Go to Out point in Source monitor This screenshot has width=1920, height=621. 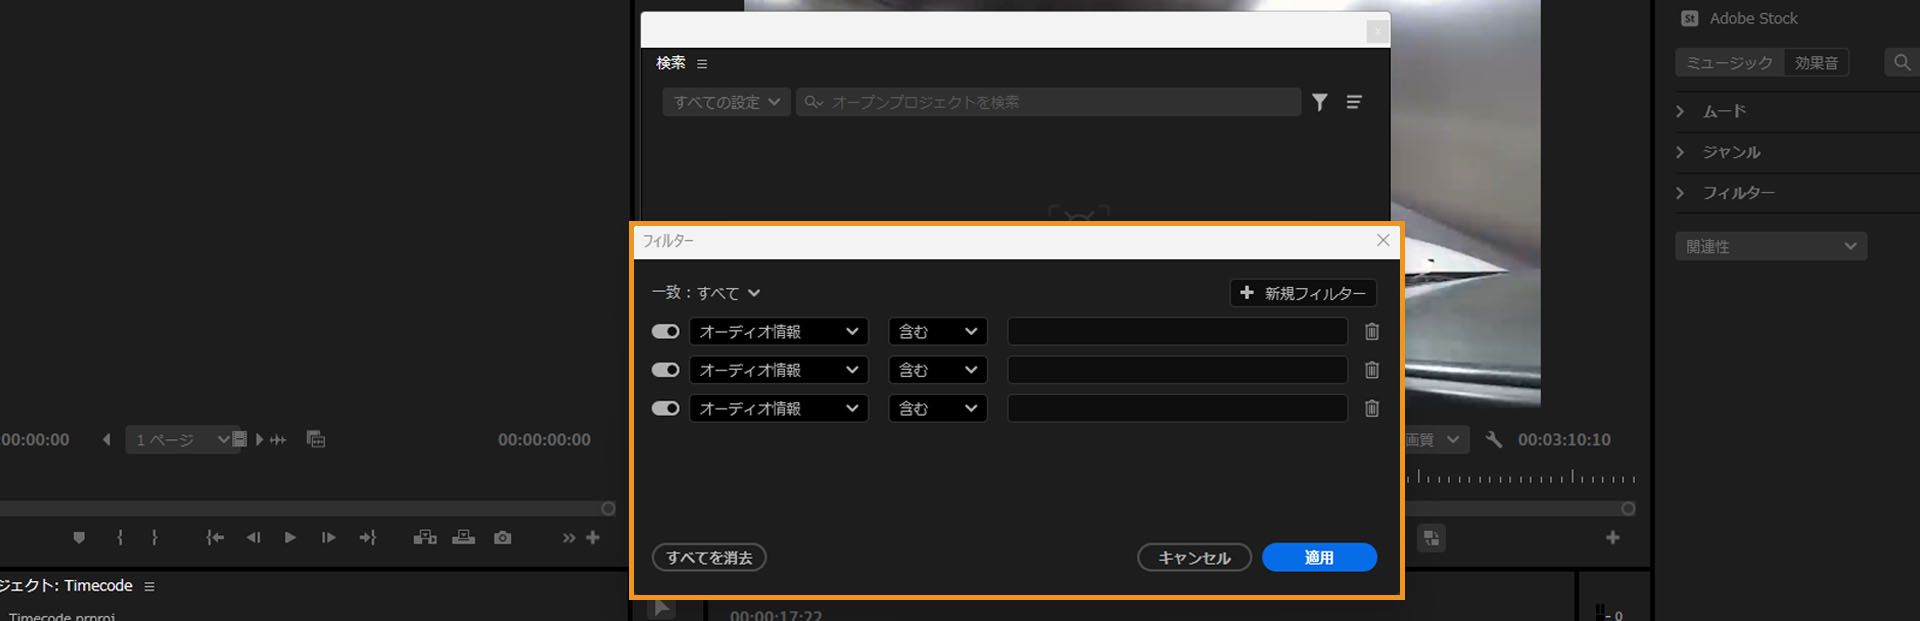click(367, 538)
